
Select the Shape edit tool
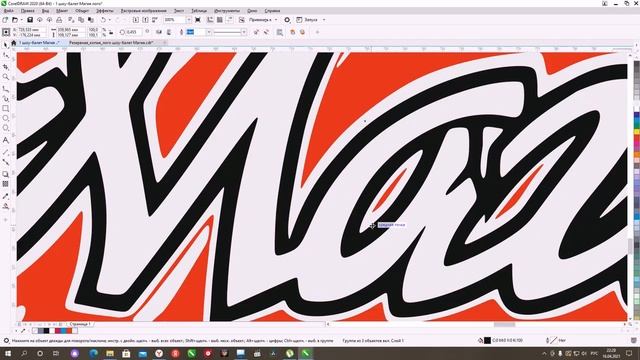(x=5, y=55)
